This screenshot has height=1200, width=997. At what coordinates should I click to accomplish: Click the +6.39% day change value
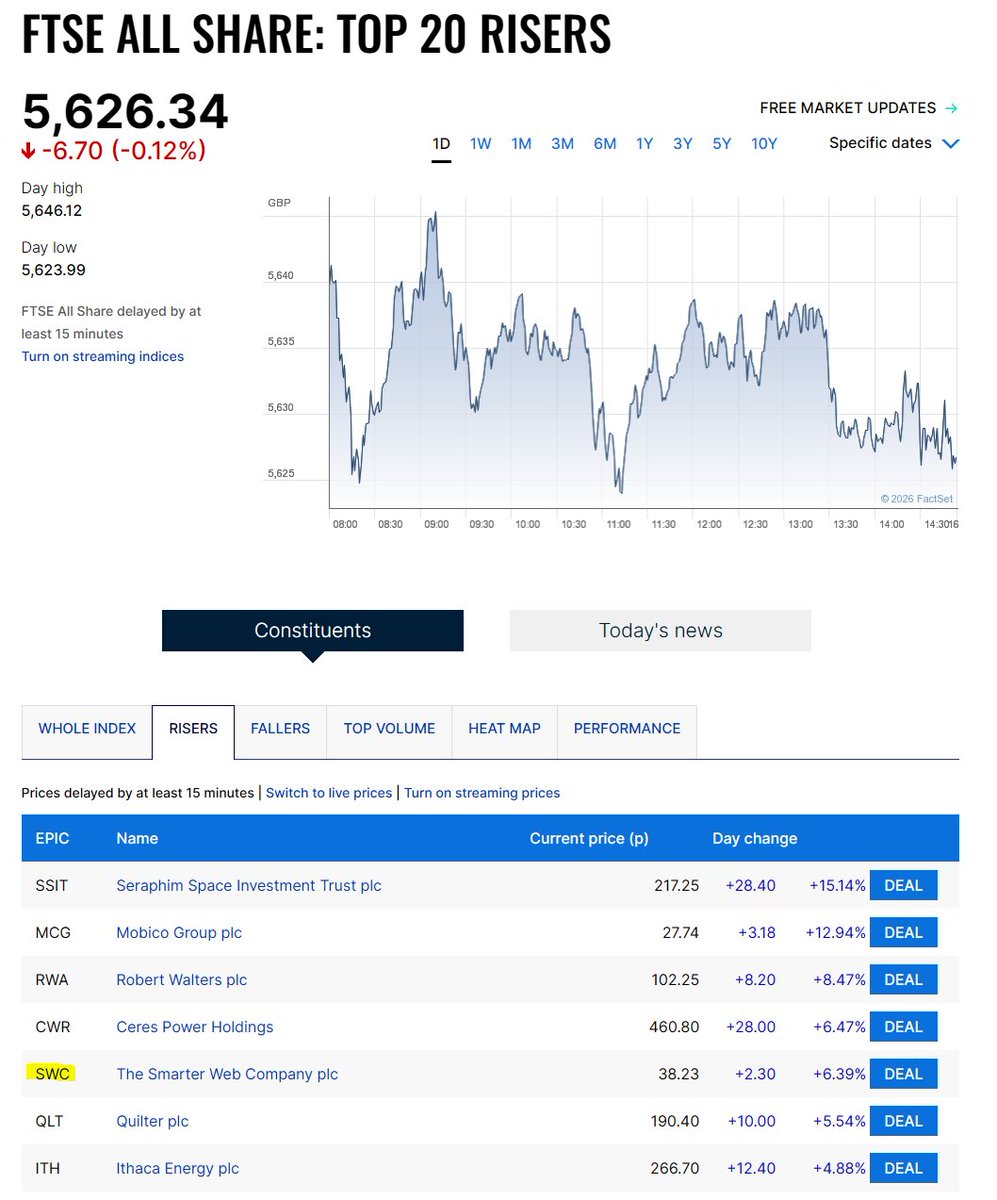pos(838,1074)
